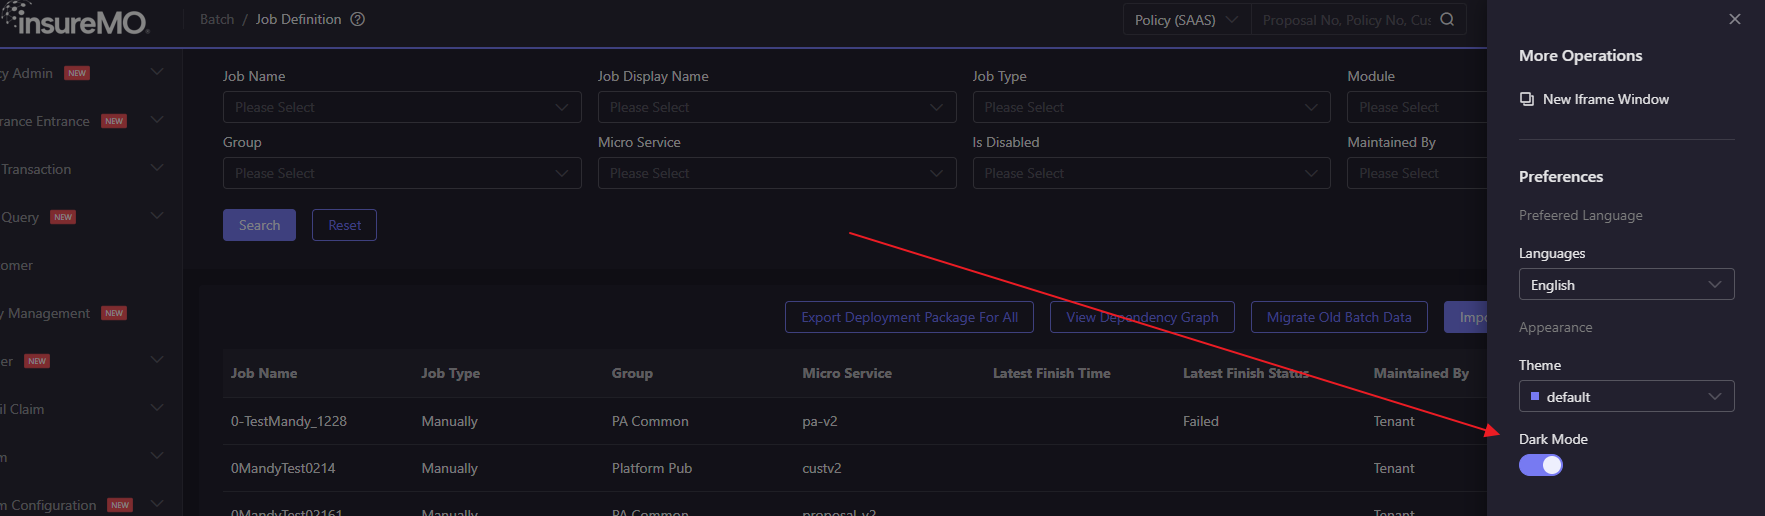Click the Proposal No search input field

(1346, 20)
